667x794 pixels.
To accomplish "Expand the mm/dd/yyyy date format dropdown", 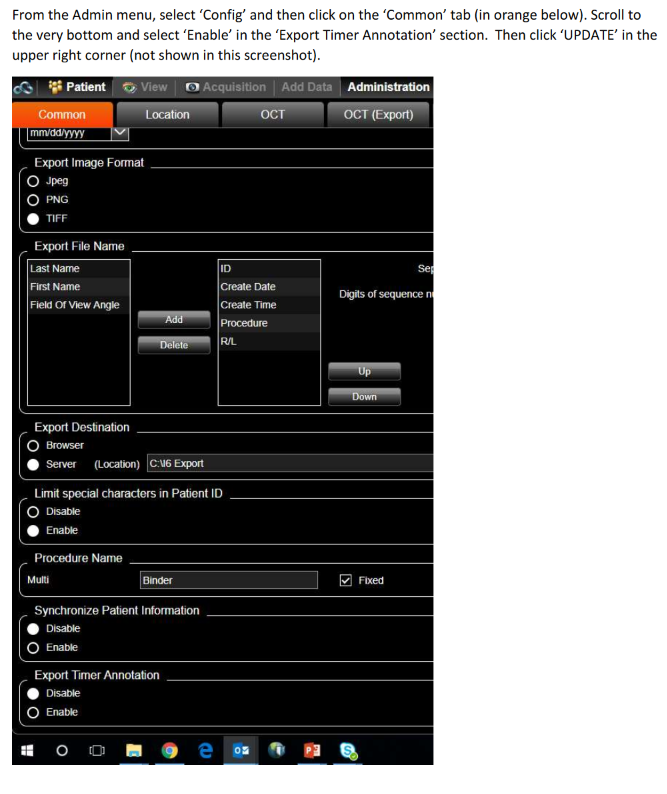I will pos(120,133).
